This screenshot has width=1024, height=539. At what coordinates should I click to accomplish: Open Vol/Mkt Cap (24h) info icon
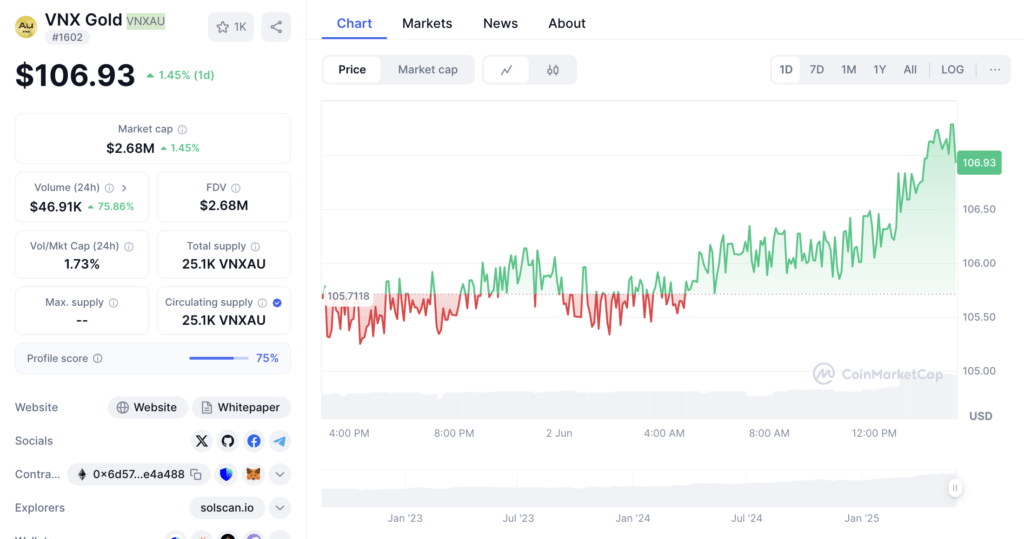click(129, 246)
